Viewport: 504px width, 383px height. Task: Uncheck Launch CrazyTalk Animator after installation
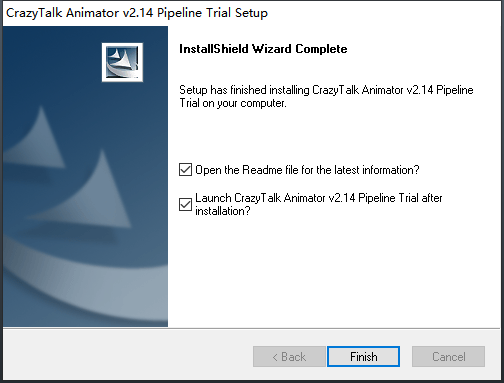tap(185, 204)
